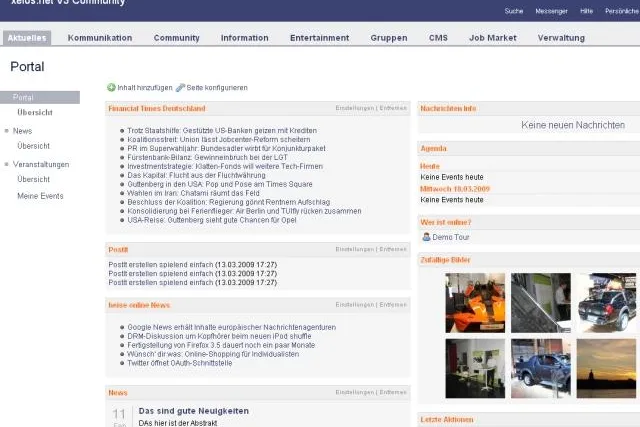Open Twitter öffnet OAuth-Schnittstelle headline
Image resolution: width=640 pixels, height=427 pixels.
(x=180, y=363)
